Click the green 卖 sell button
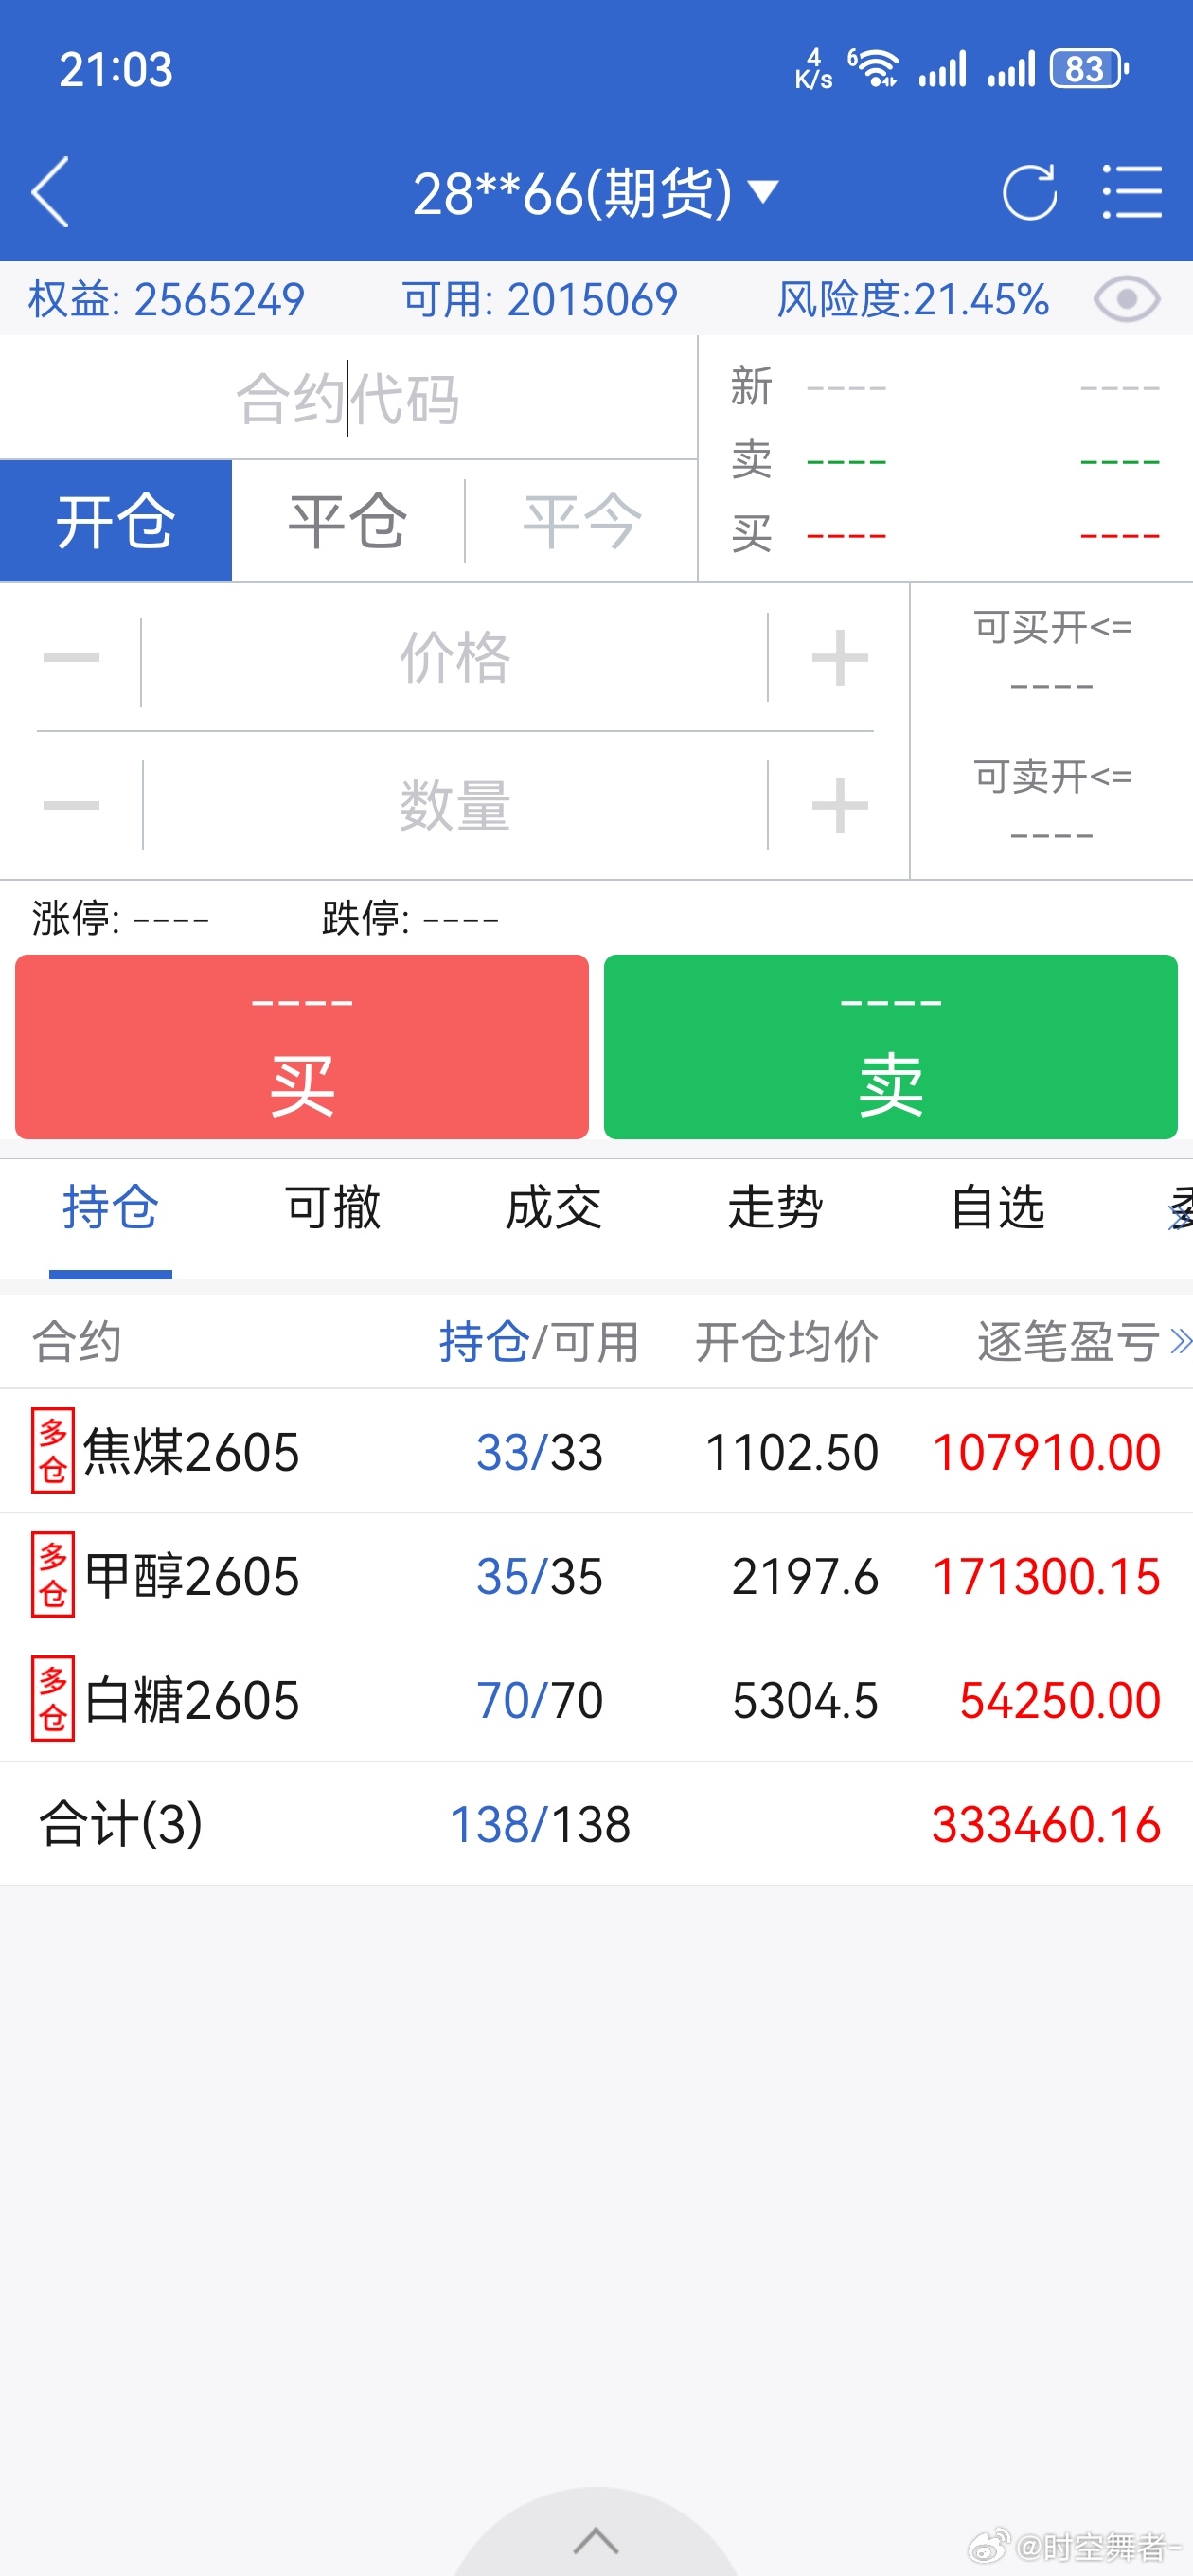This screenshot has width=1193, height=2576. [x=890, y=1047]
